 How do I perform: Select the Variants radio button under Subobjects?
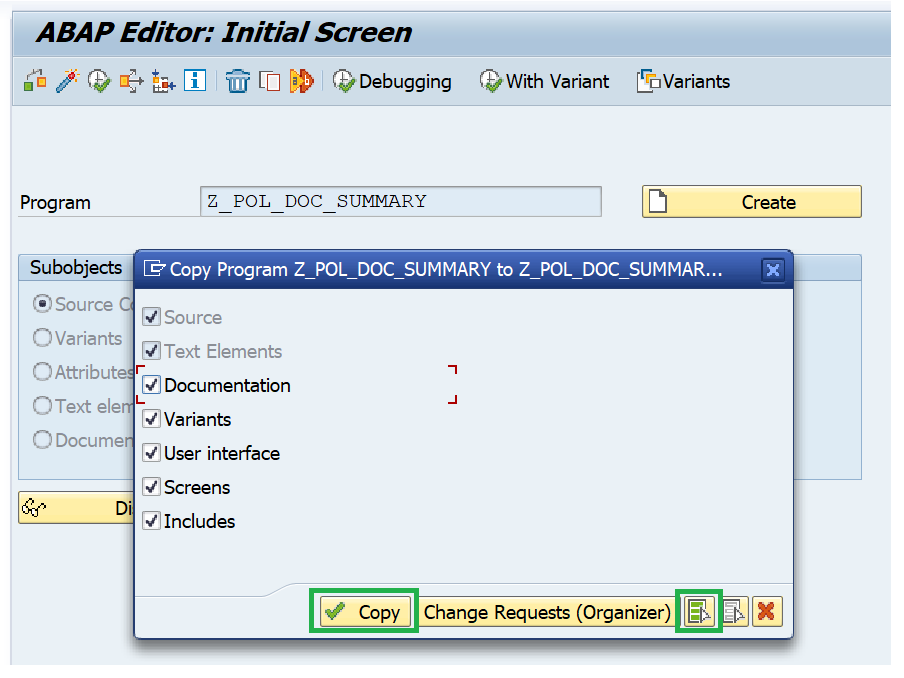point(42,338)
